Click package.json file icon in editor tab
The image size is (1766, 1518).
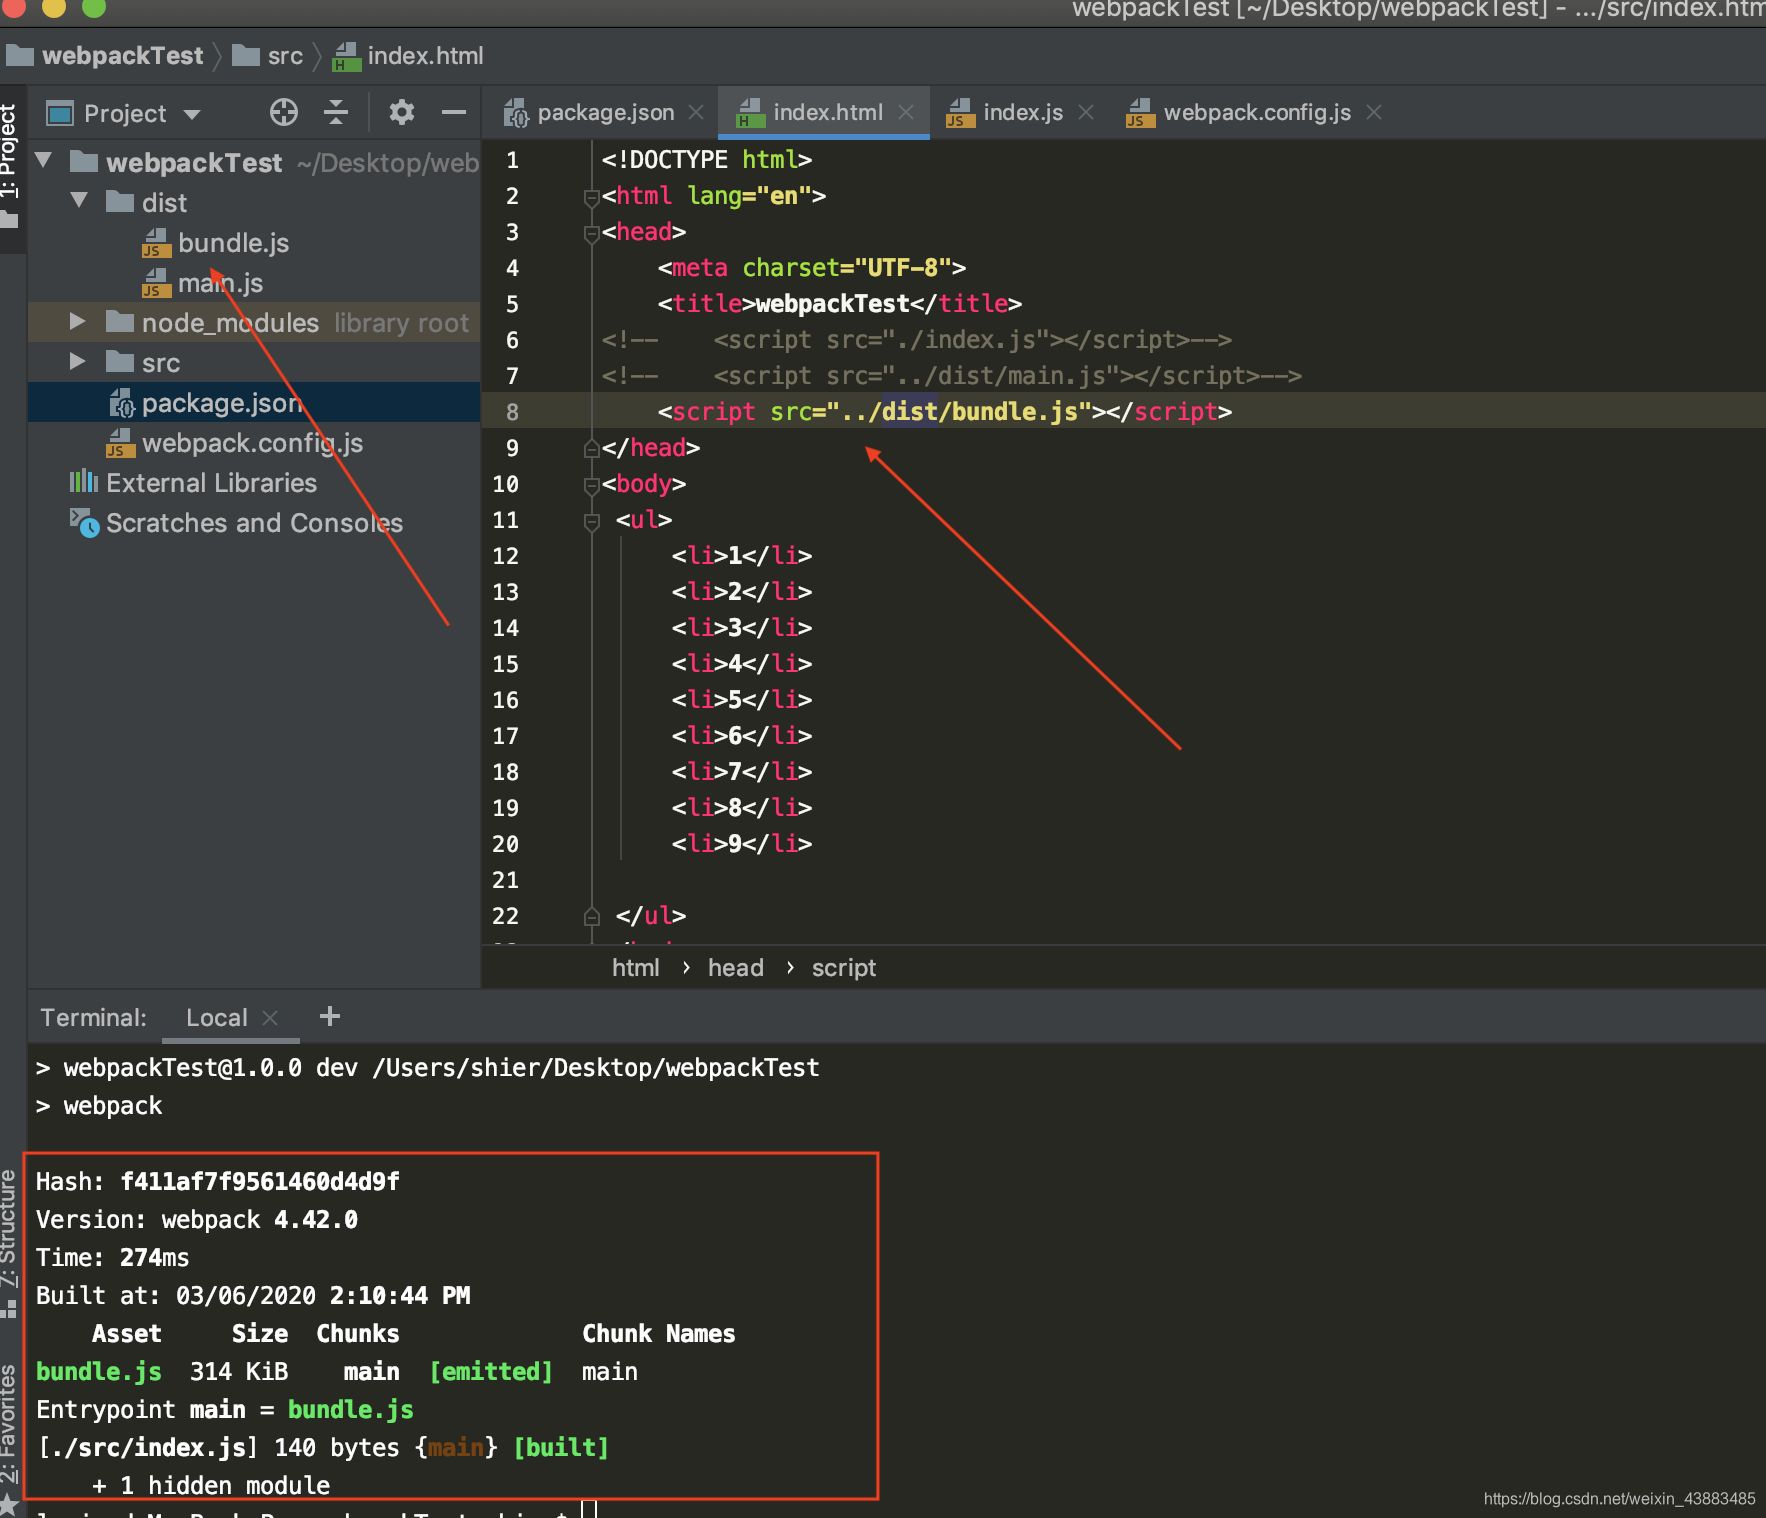pyautogui.click(x=516, y=113)
